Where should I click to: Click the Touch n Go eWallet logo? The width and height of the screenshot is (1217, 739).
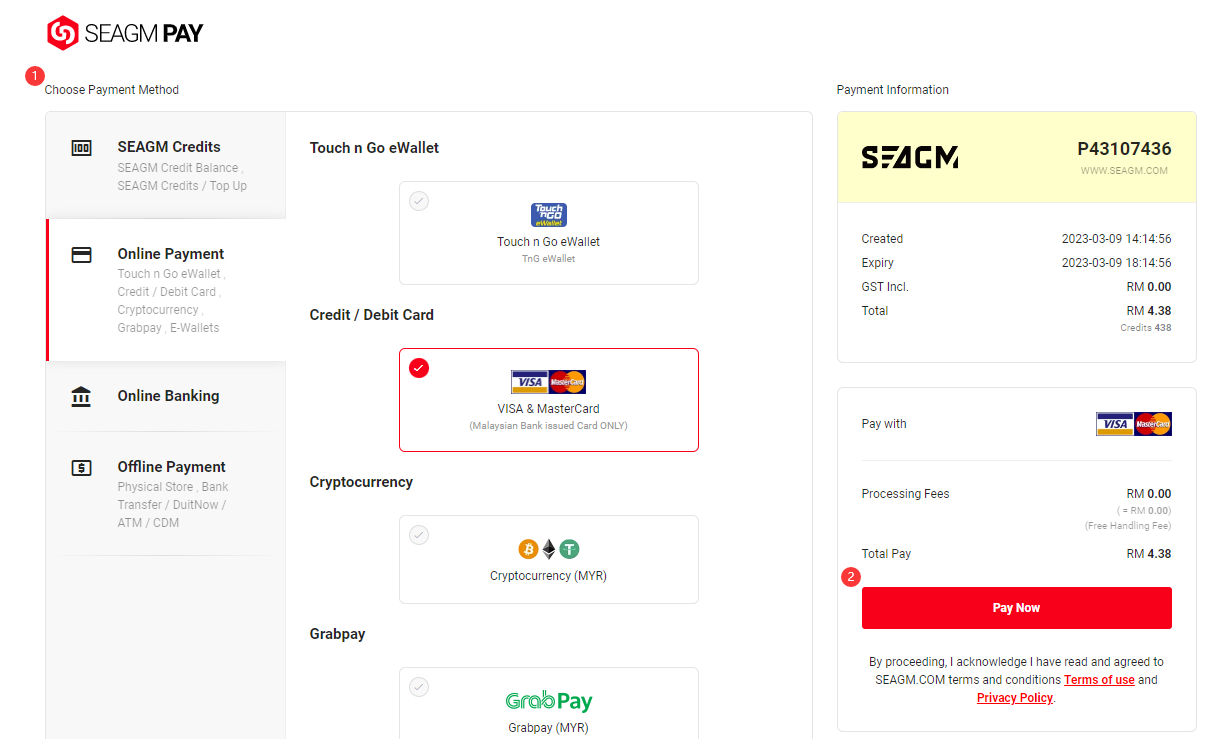point(549,215)
